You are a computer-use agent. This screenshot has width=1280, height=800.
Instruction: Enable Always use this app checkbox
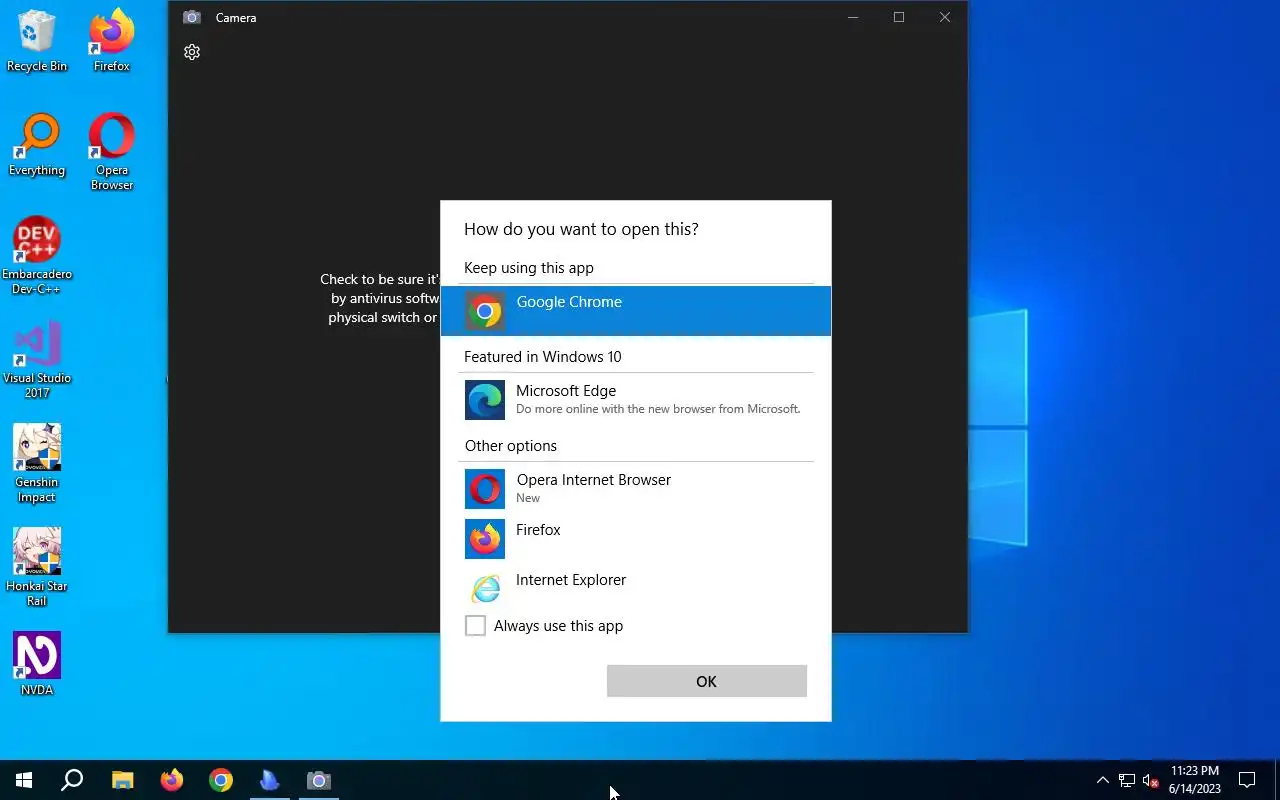click(476, 626)
